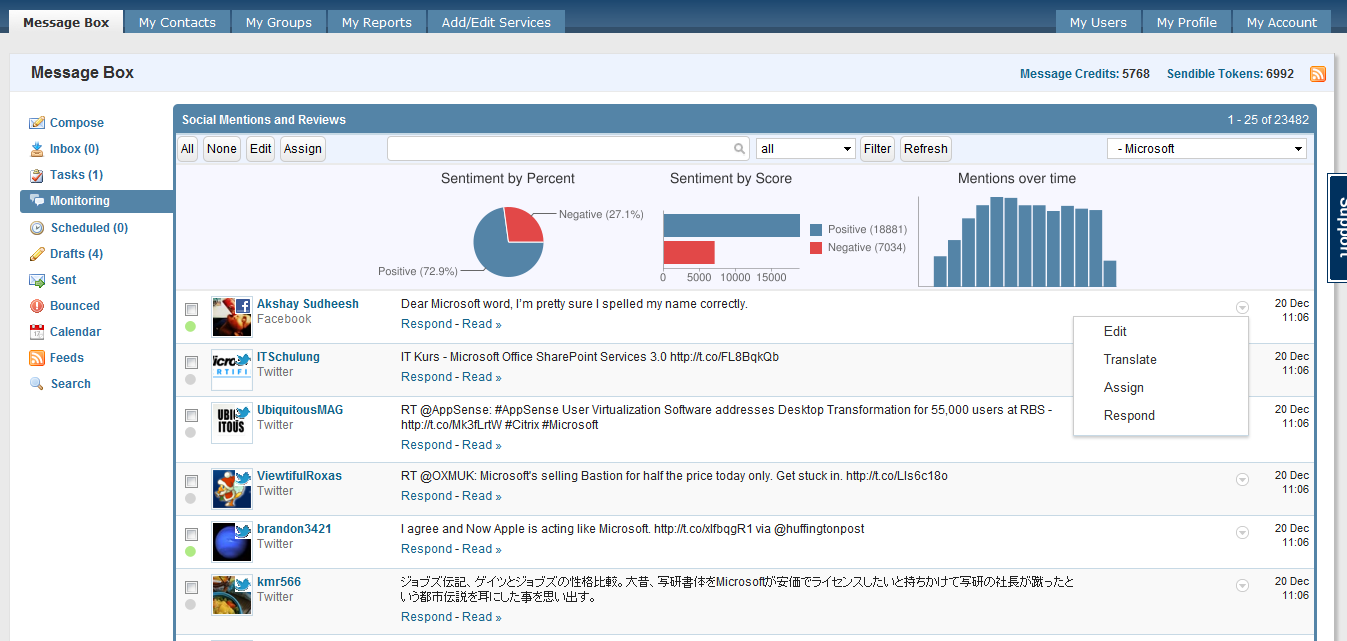Open brandon3421's Twitter avatar
Image resolution: width=1347 pixels, height=641 pixels.
[232, 542]
